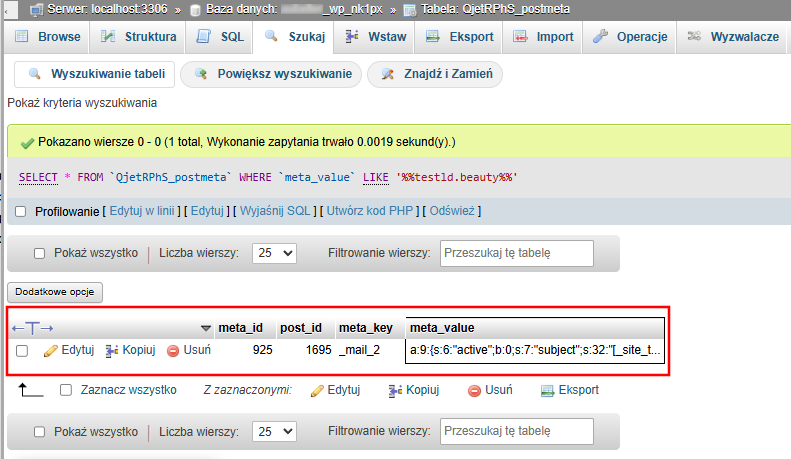Sort by the post_id column header

coord(301,328)
